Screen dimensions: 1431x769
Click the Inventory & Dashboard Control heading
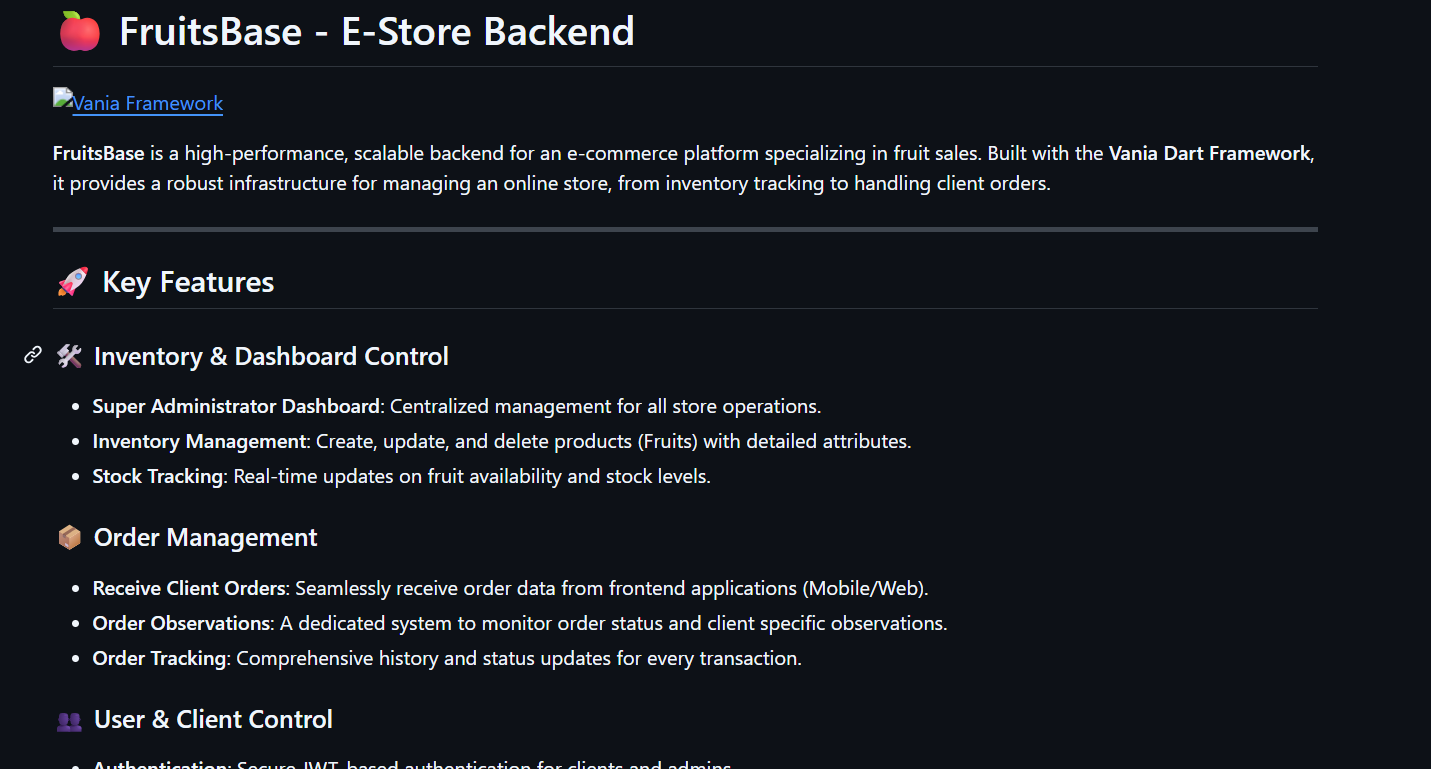[271, 356]
